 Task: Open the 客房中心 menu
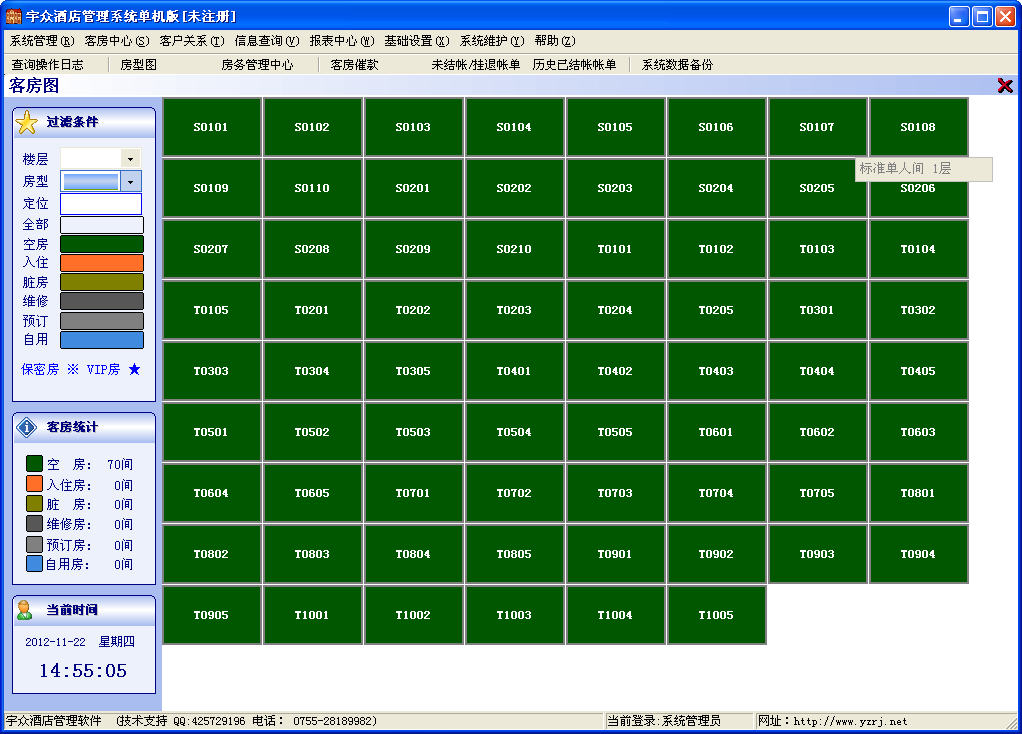pos(116,41)
